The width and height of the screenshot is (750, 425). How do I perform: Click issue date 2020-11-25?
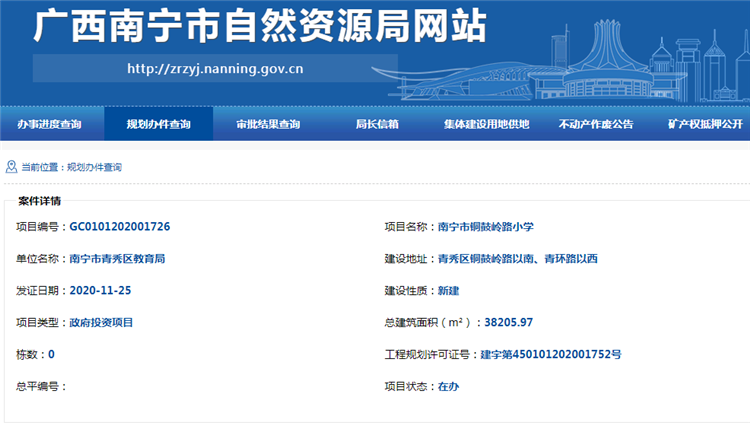[100, 291]
